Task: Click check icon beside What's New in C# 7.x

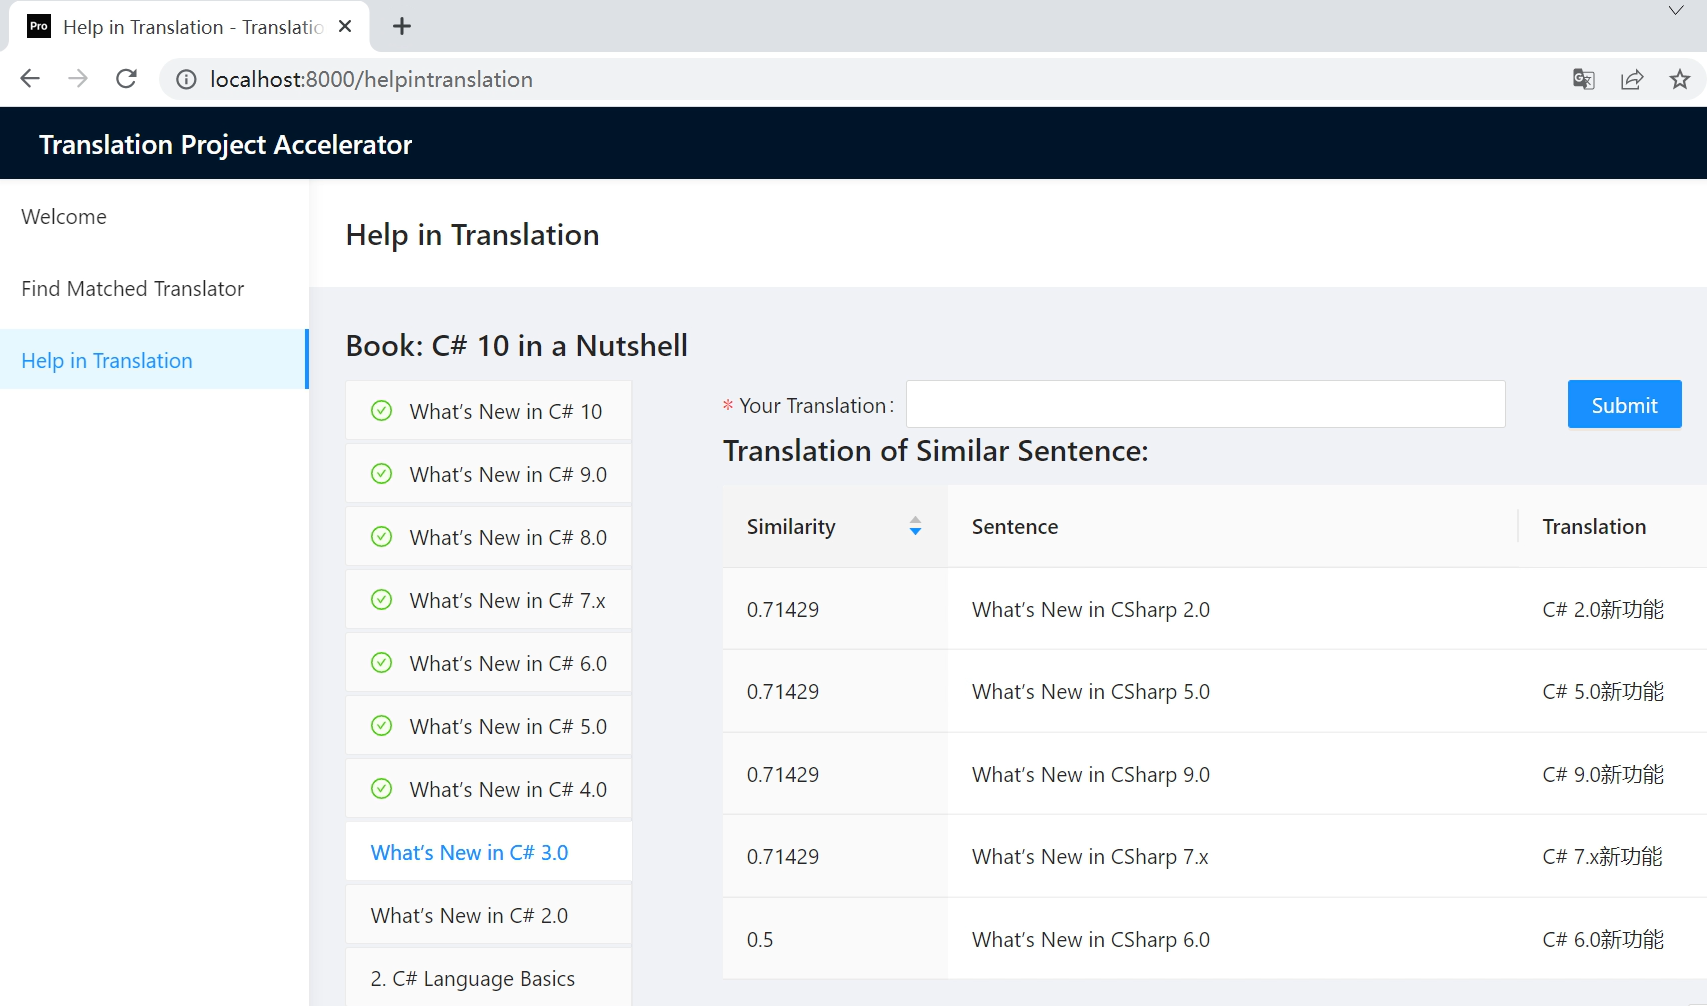Action: coord(382,600)
